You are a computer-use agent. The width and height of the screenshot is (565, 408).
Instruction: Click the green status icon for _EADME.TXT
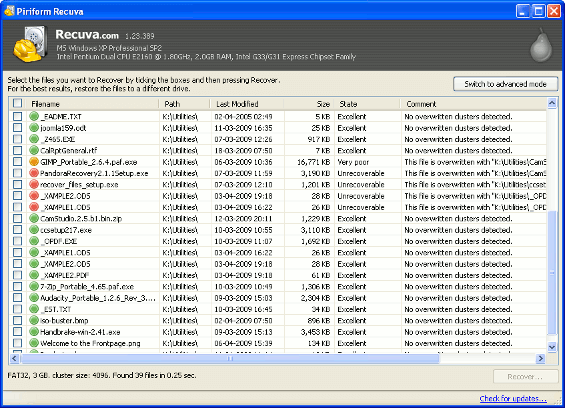coord(34,116)
